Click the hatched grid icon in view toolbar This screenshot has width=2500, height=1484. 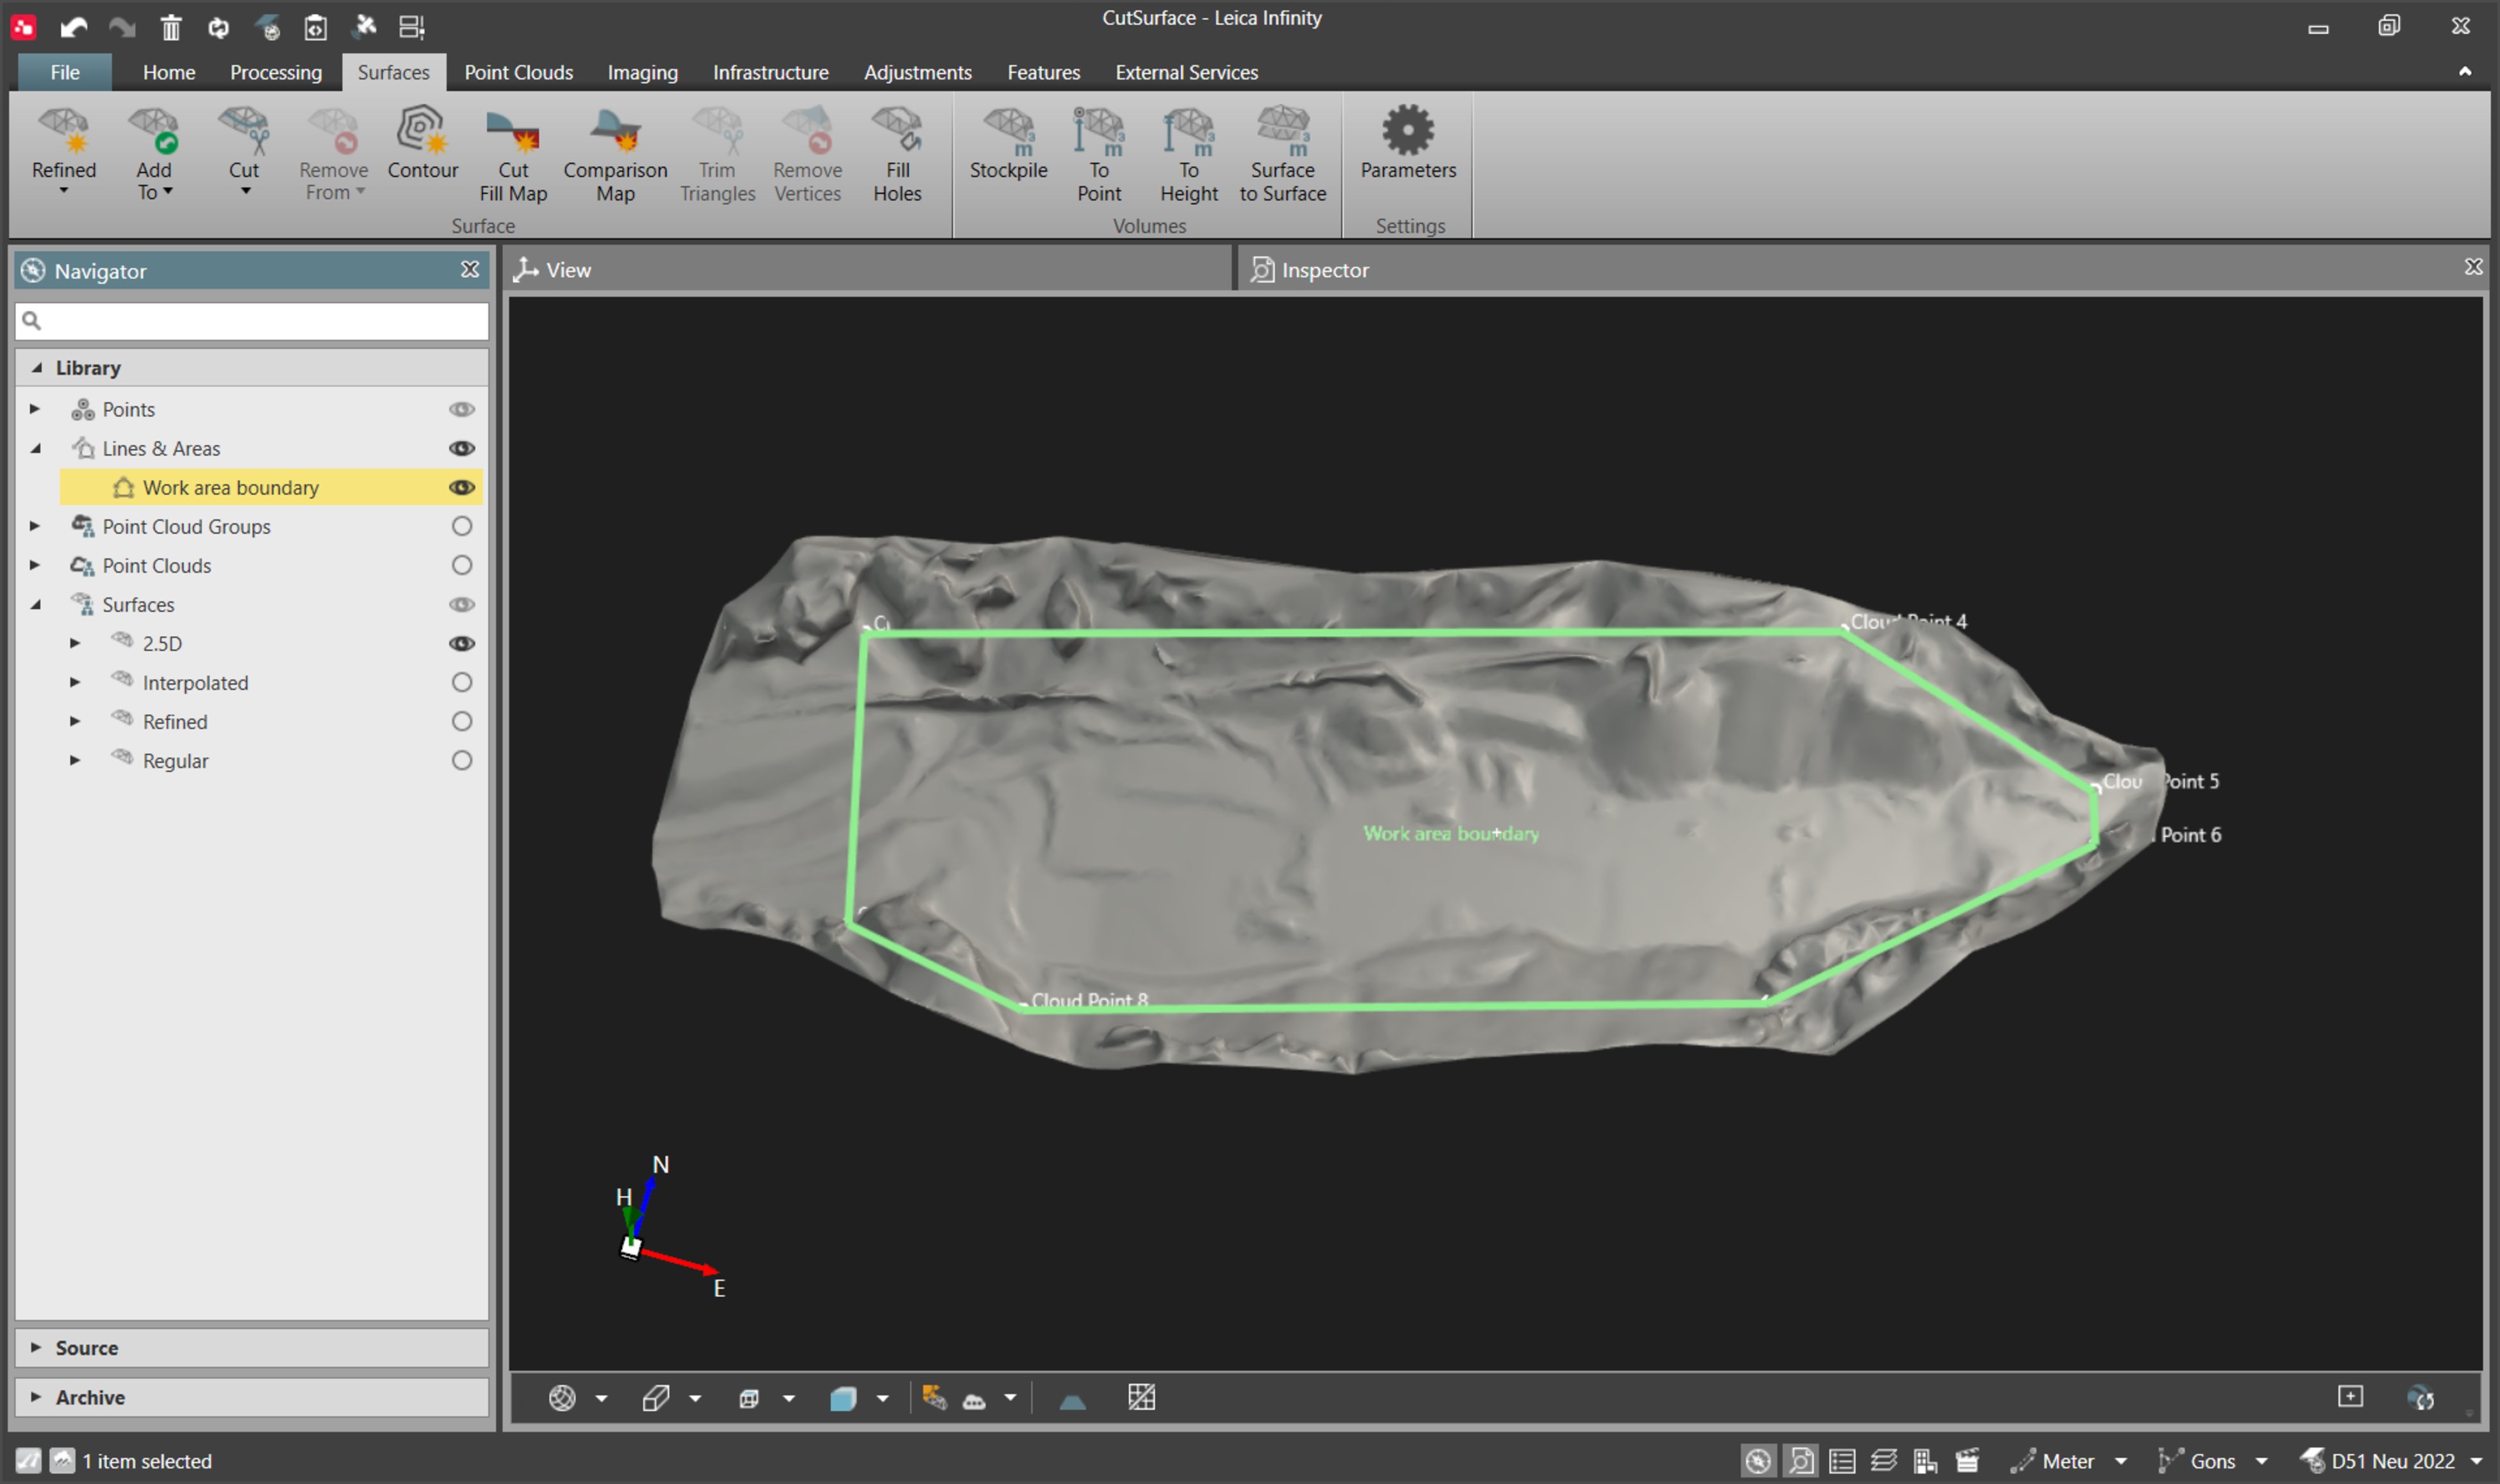pos(1141,1397)
